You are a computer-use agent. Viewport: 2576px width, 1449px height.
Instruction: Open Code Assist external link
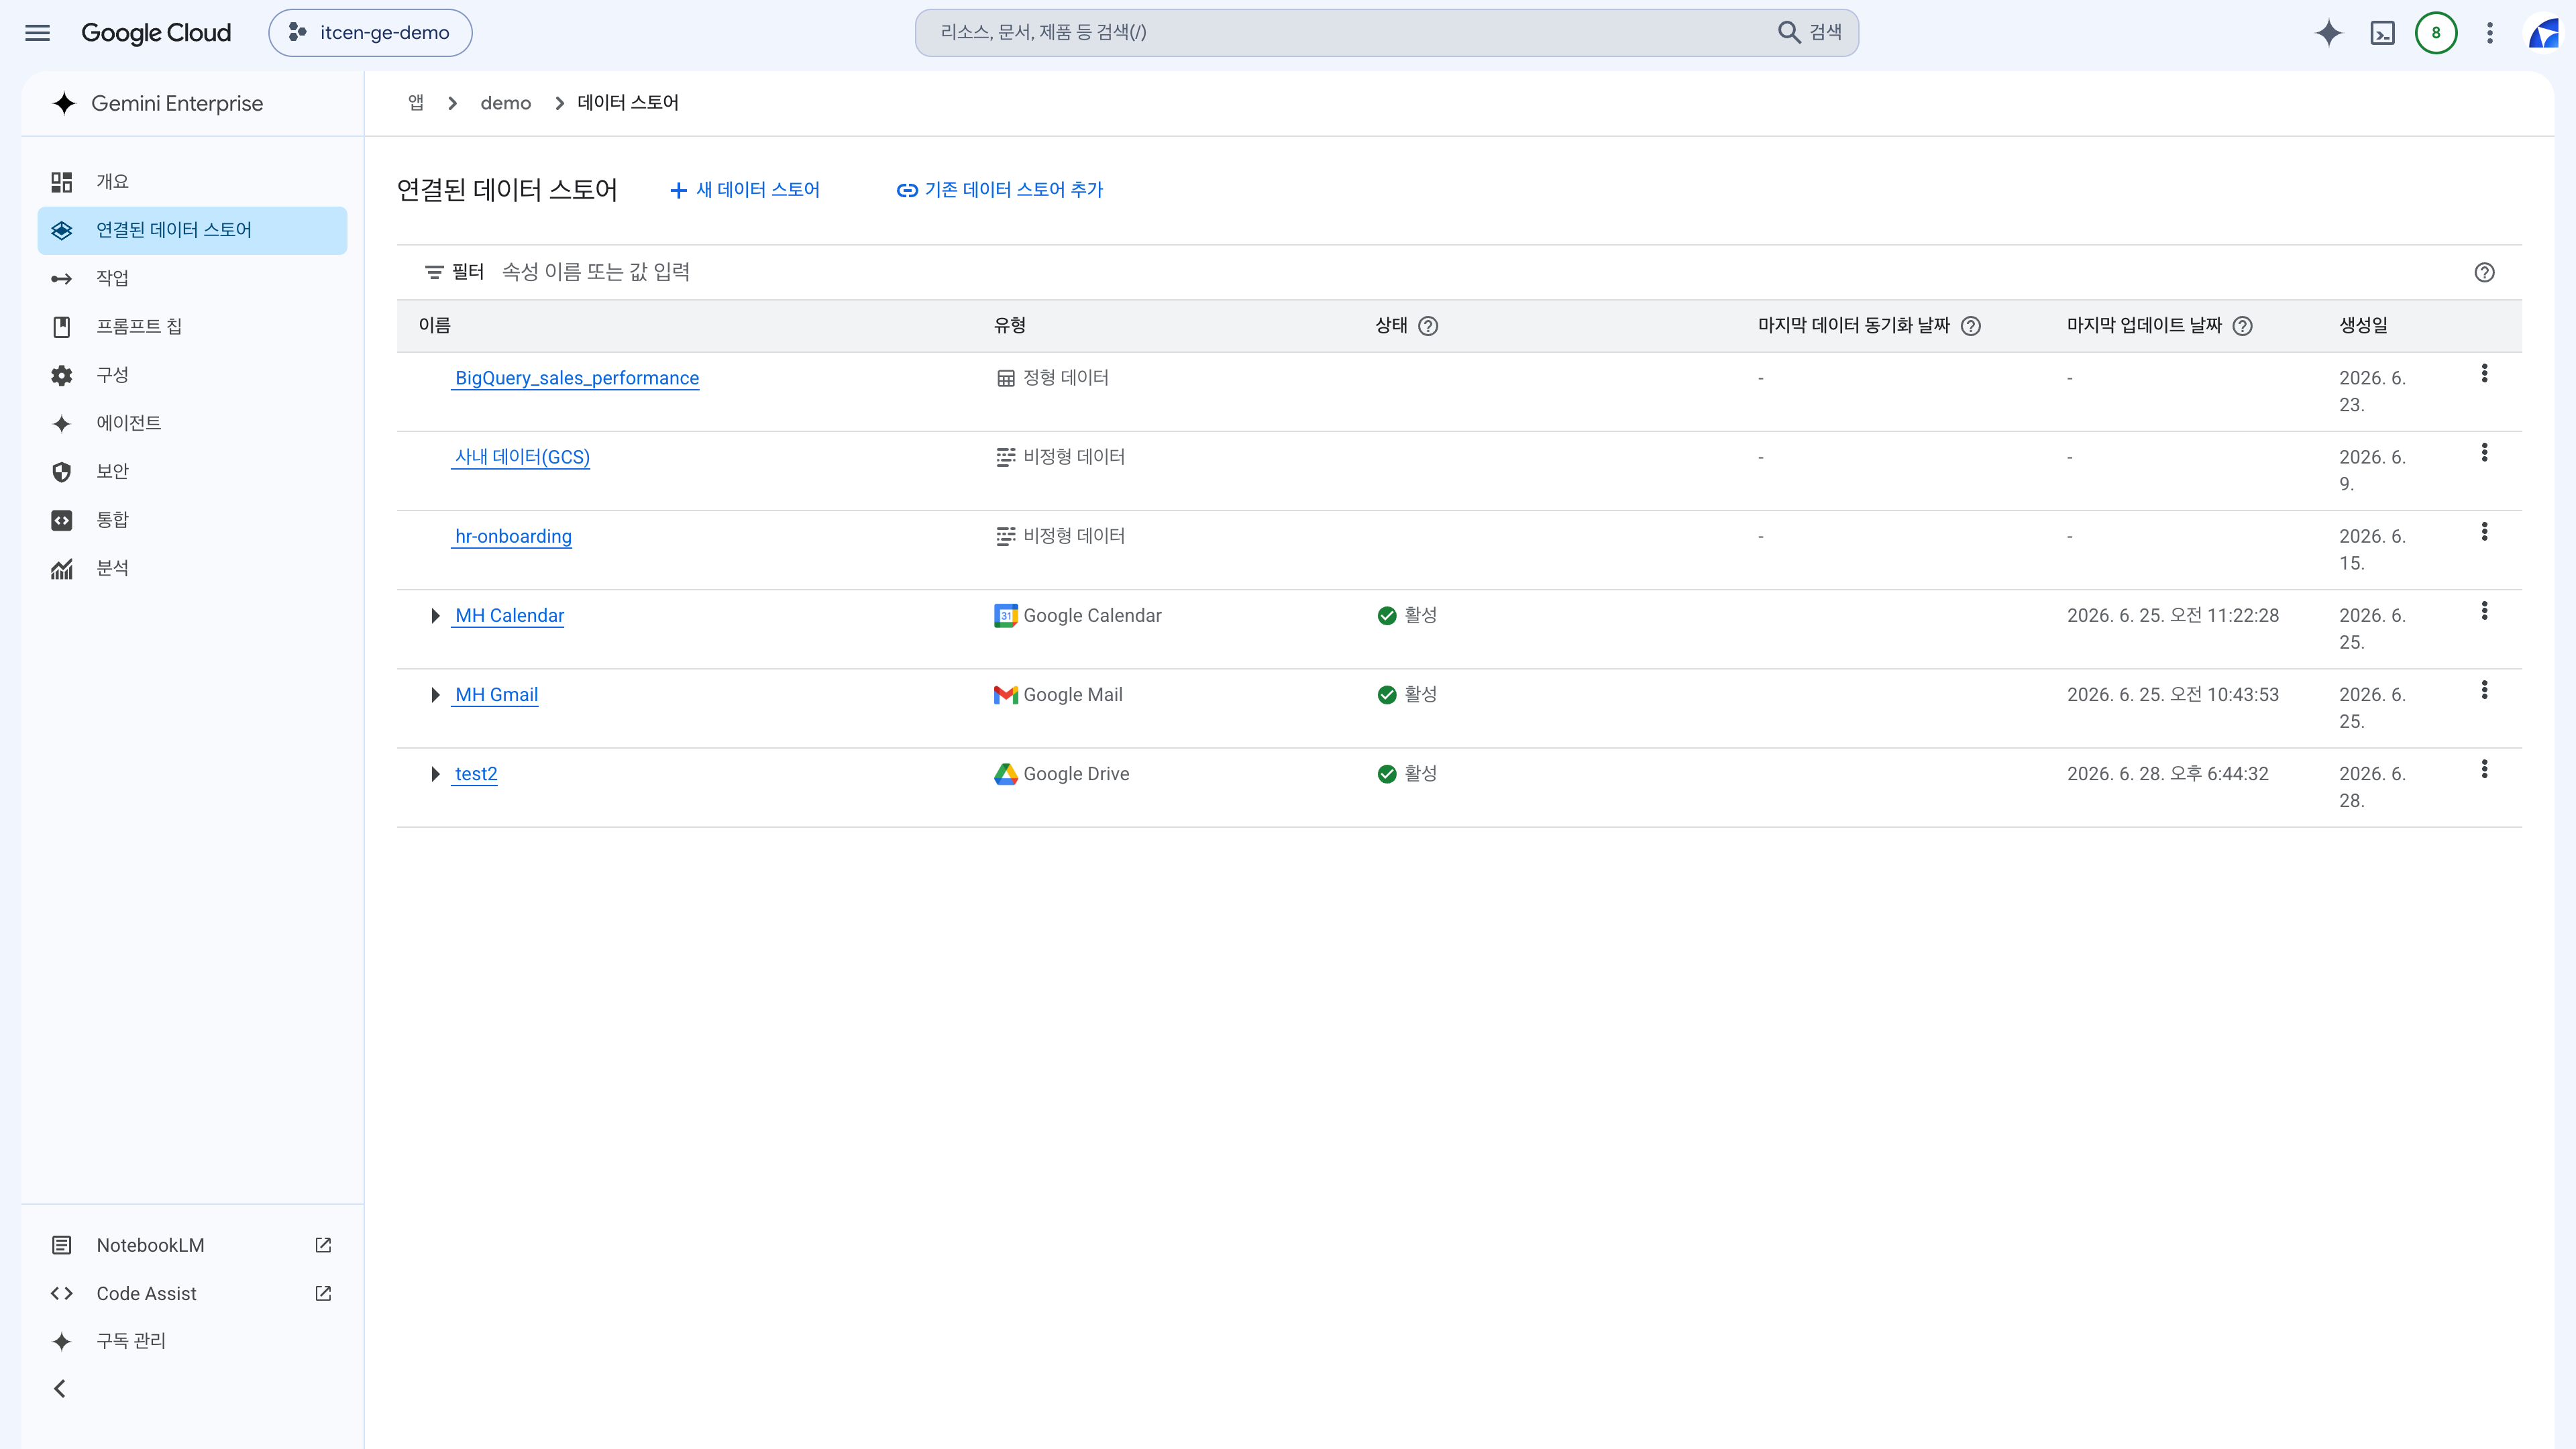192,1293
